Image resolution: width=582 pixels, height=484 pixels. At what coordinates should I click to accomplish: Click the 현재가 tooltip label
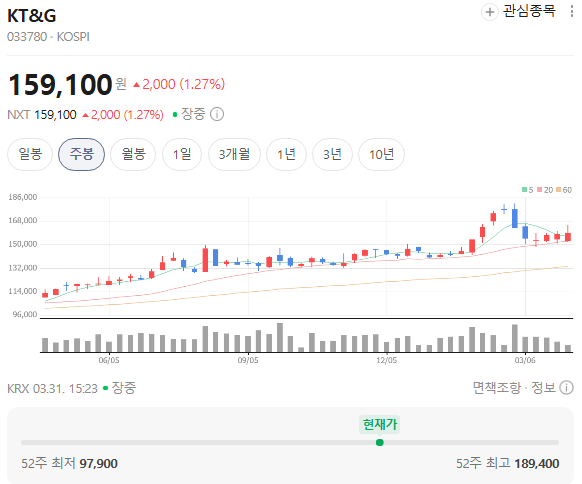click(x=379, y=424)
